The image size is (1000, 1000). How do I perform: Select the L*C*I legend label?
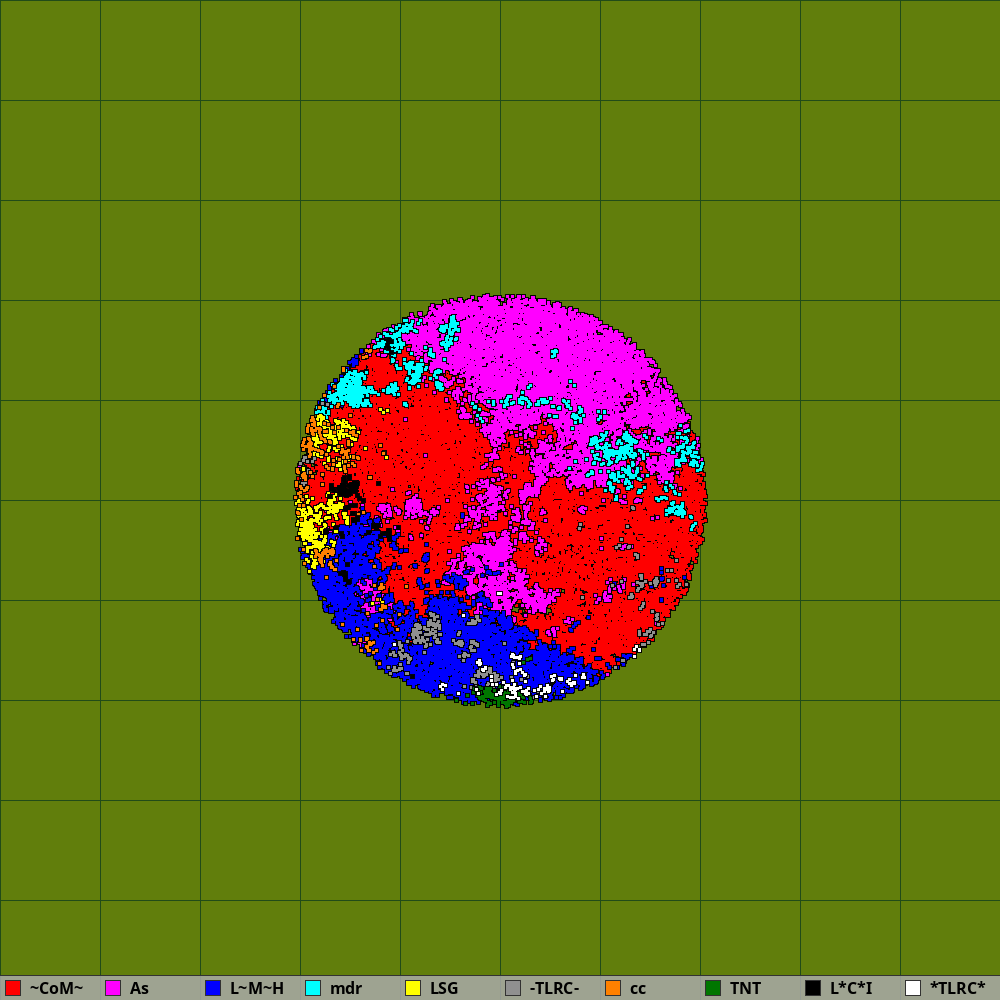click(851, 989)
